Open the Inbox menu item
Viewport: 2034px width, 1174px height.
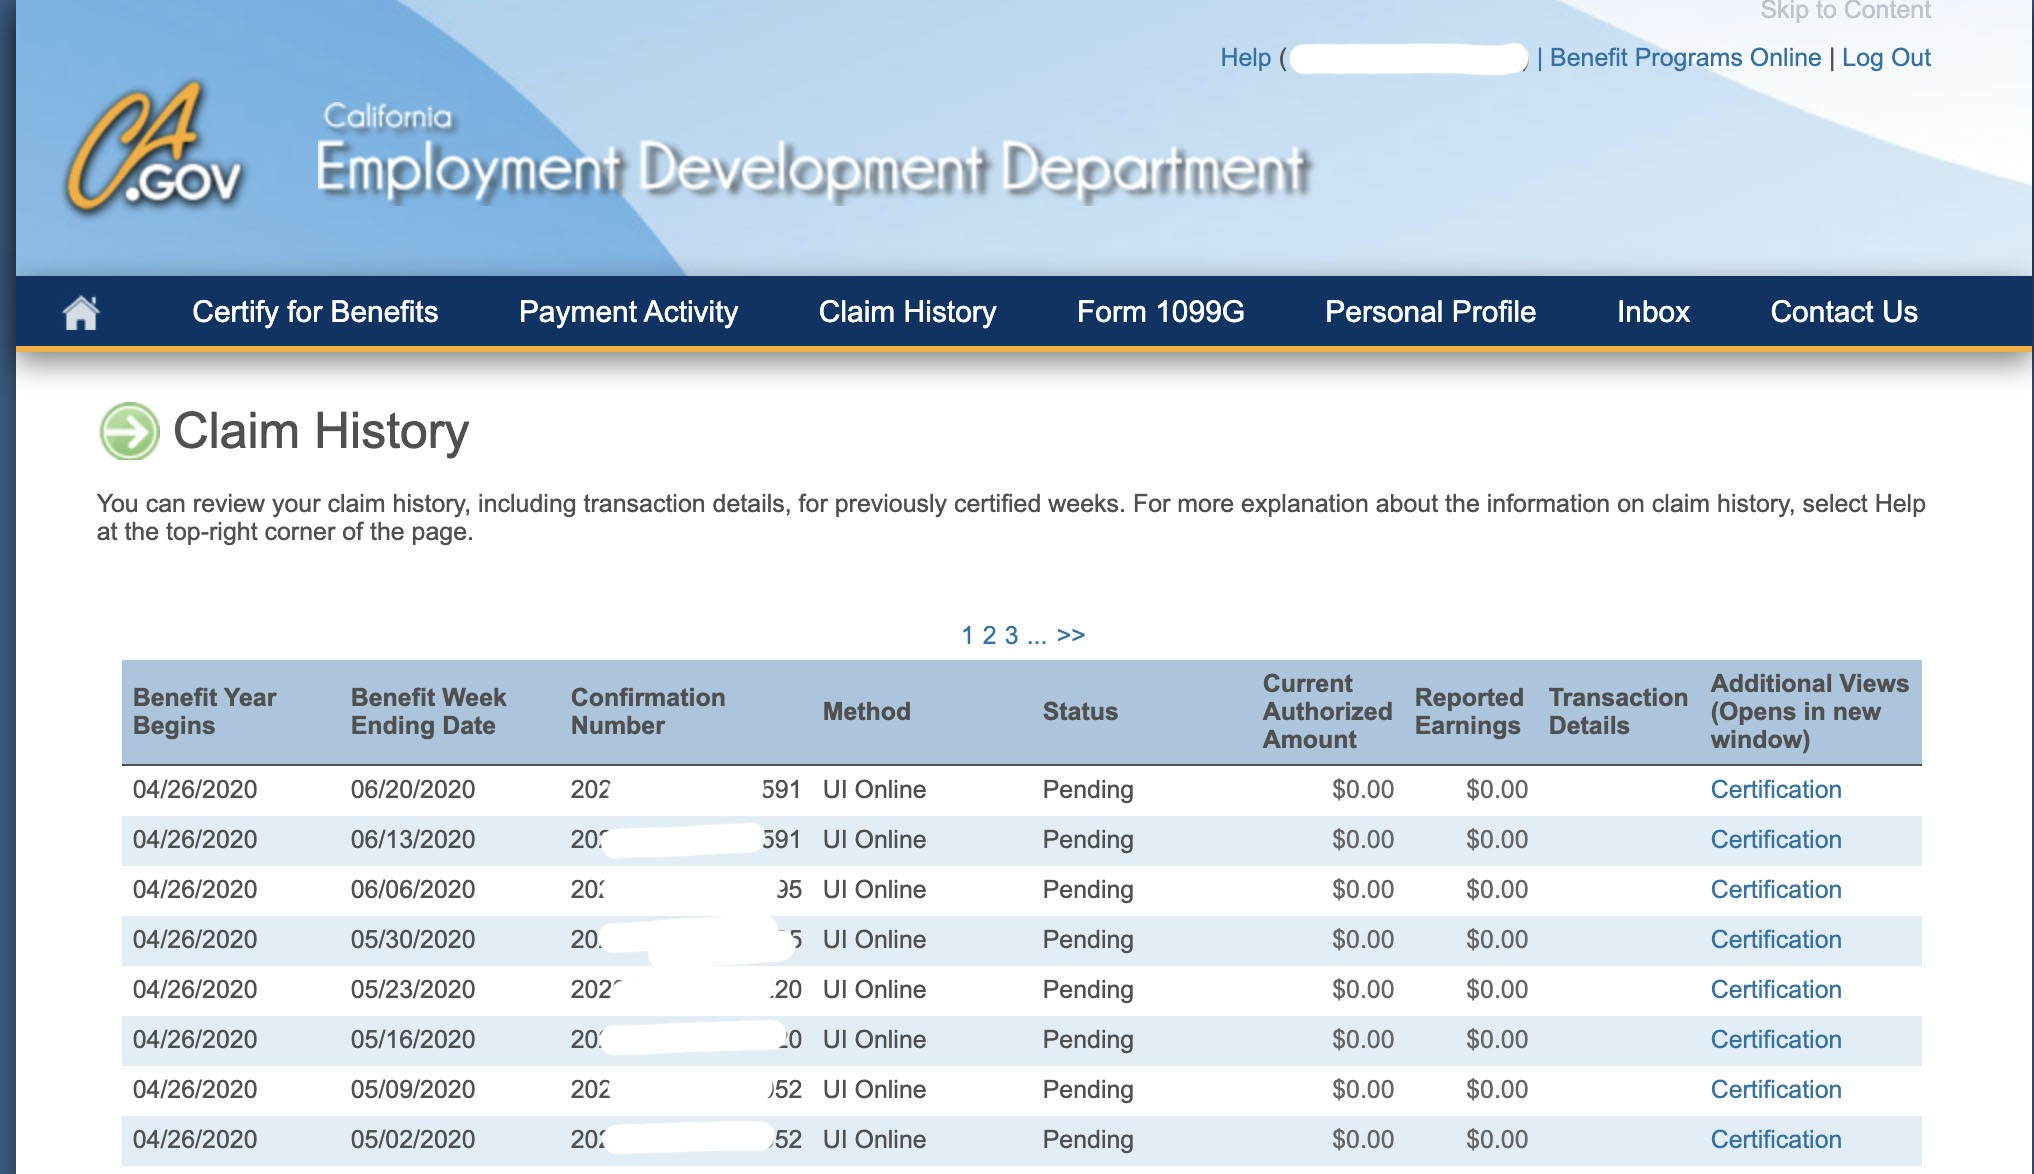(1653, 312)
